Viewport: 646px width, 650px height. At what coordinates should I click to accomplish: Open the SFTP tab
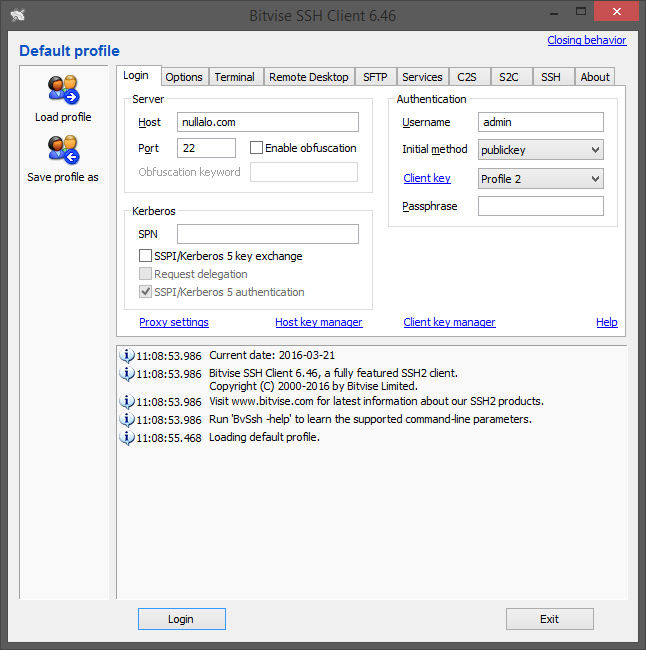click(x=375, y=77)
